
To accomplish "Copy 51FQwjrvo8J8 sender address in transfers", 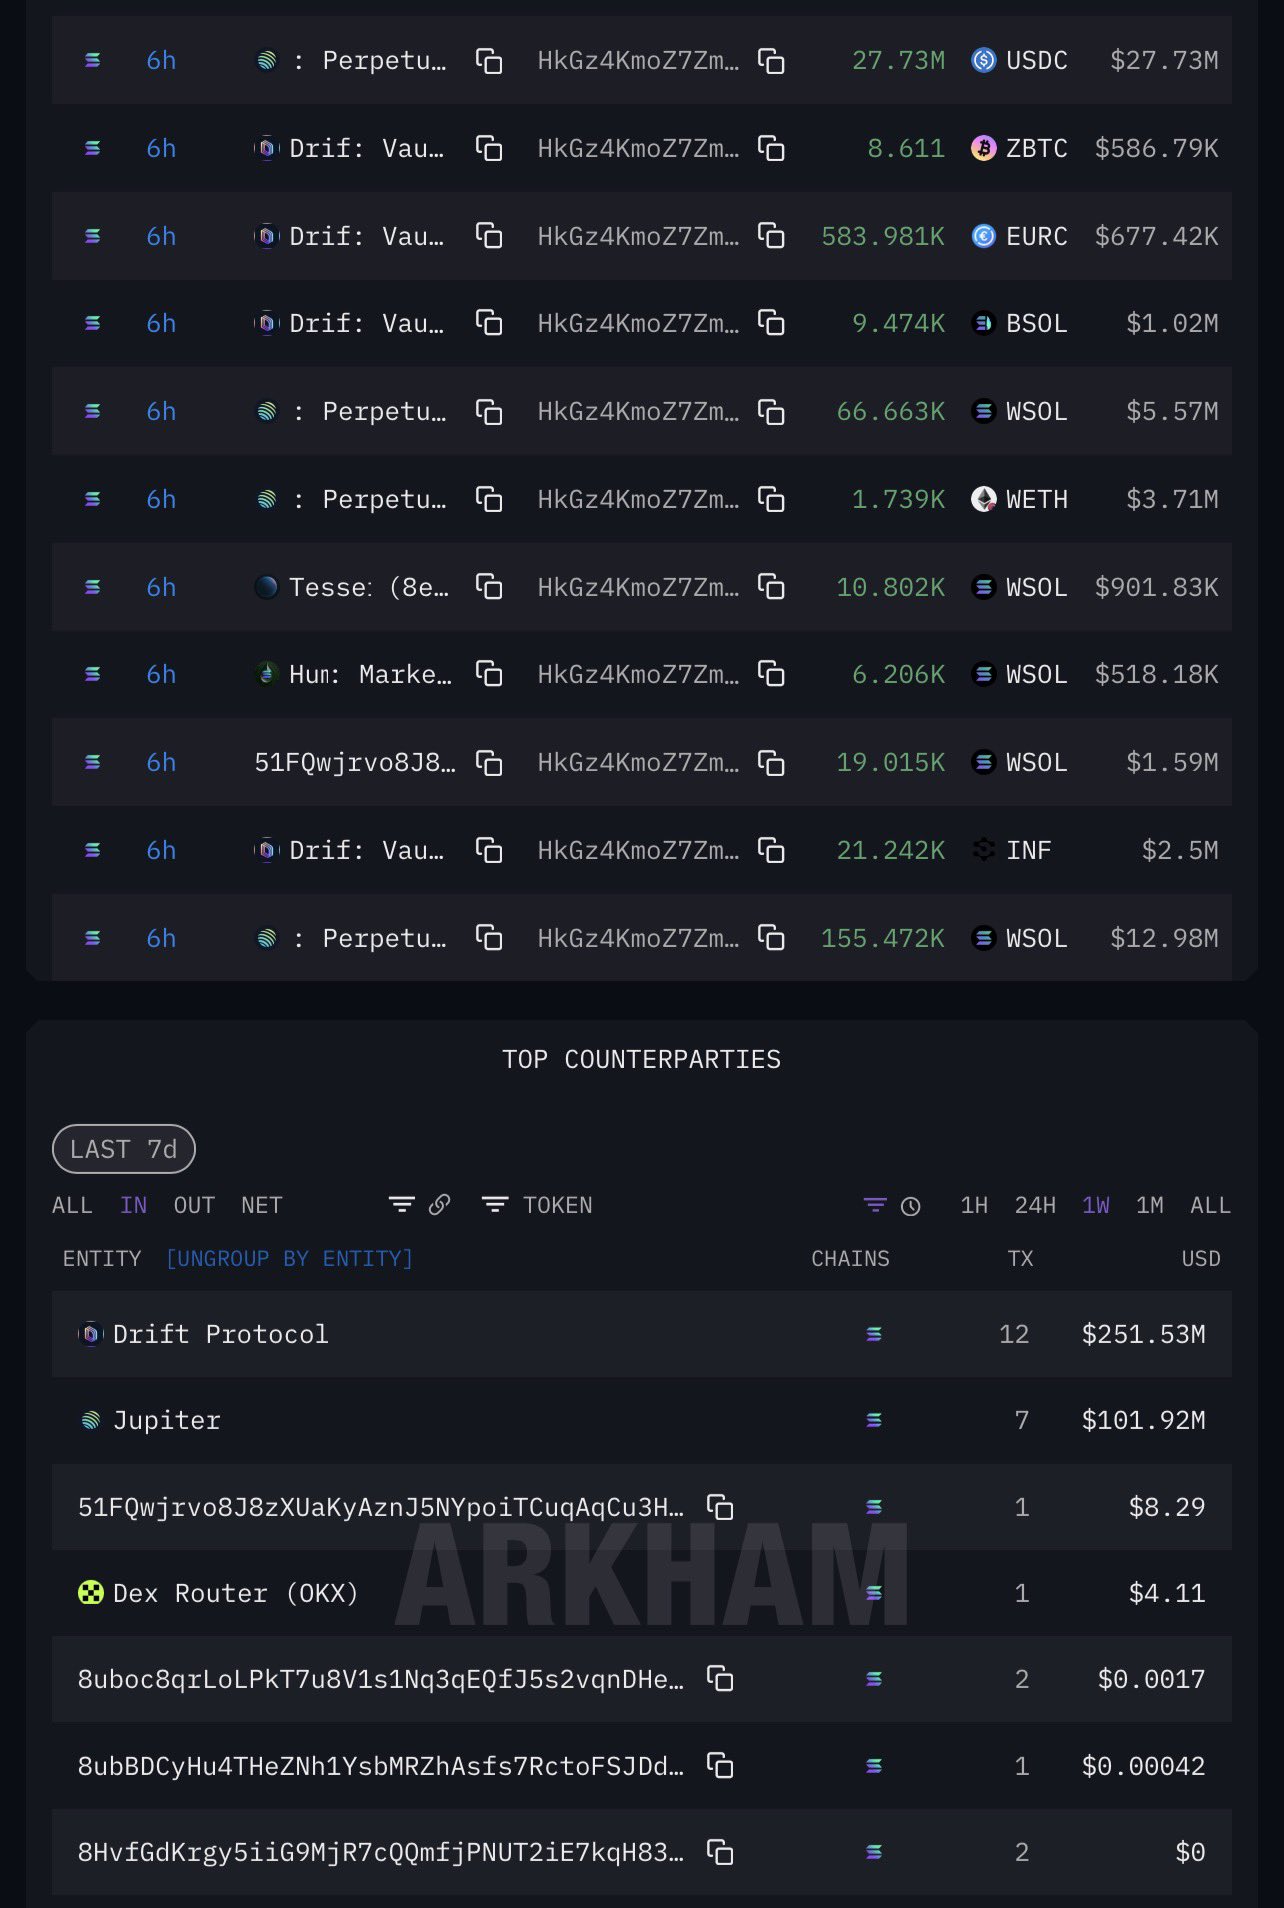I will coord(488,763).
